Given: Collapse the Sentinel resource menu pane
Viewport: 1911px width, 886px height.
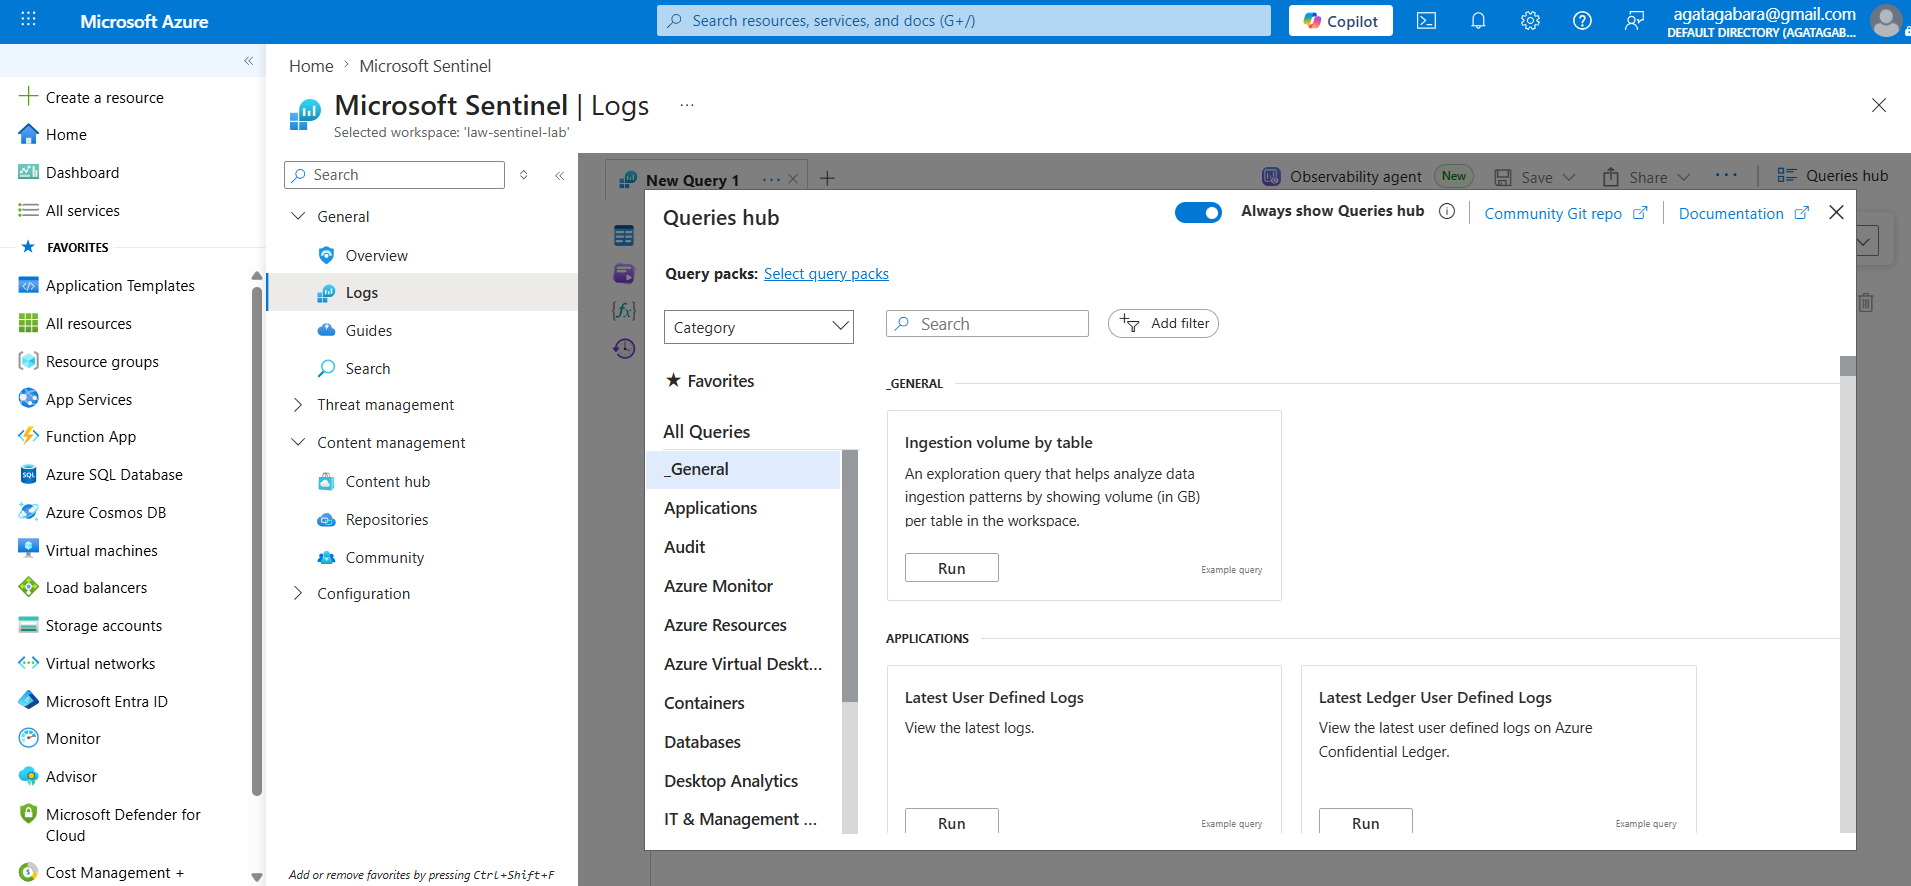Looking at the screenshot, I should point(560,175).
